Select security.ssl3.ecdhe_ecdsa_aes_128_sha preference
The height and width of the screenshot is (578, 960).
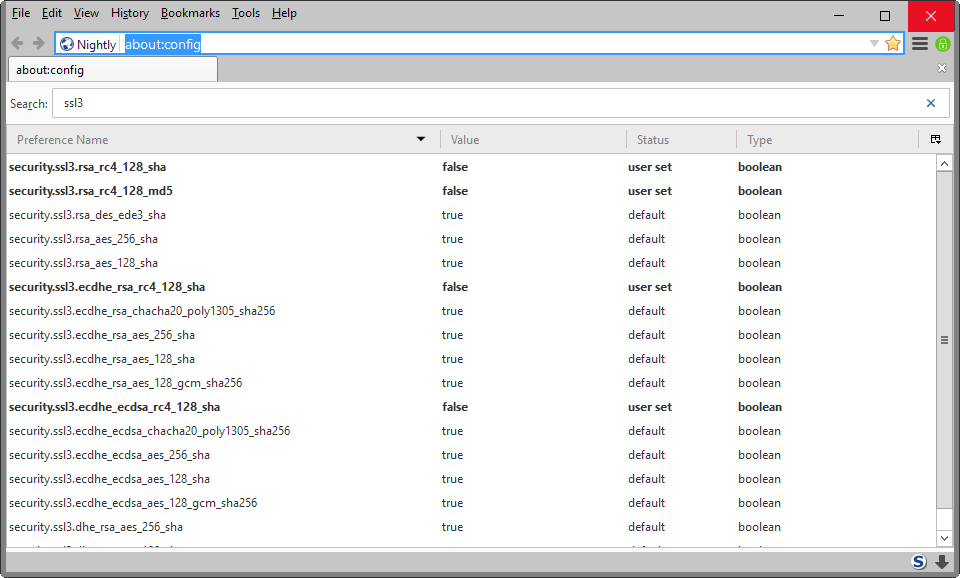pyautogui.click(x=109, y=479)
